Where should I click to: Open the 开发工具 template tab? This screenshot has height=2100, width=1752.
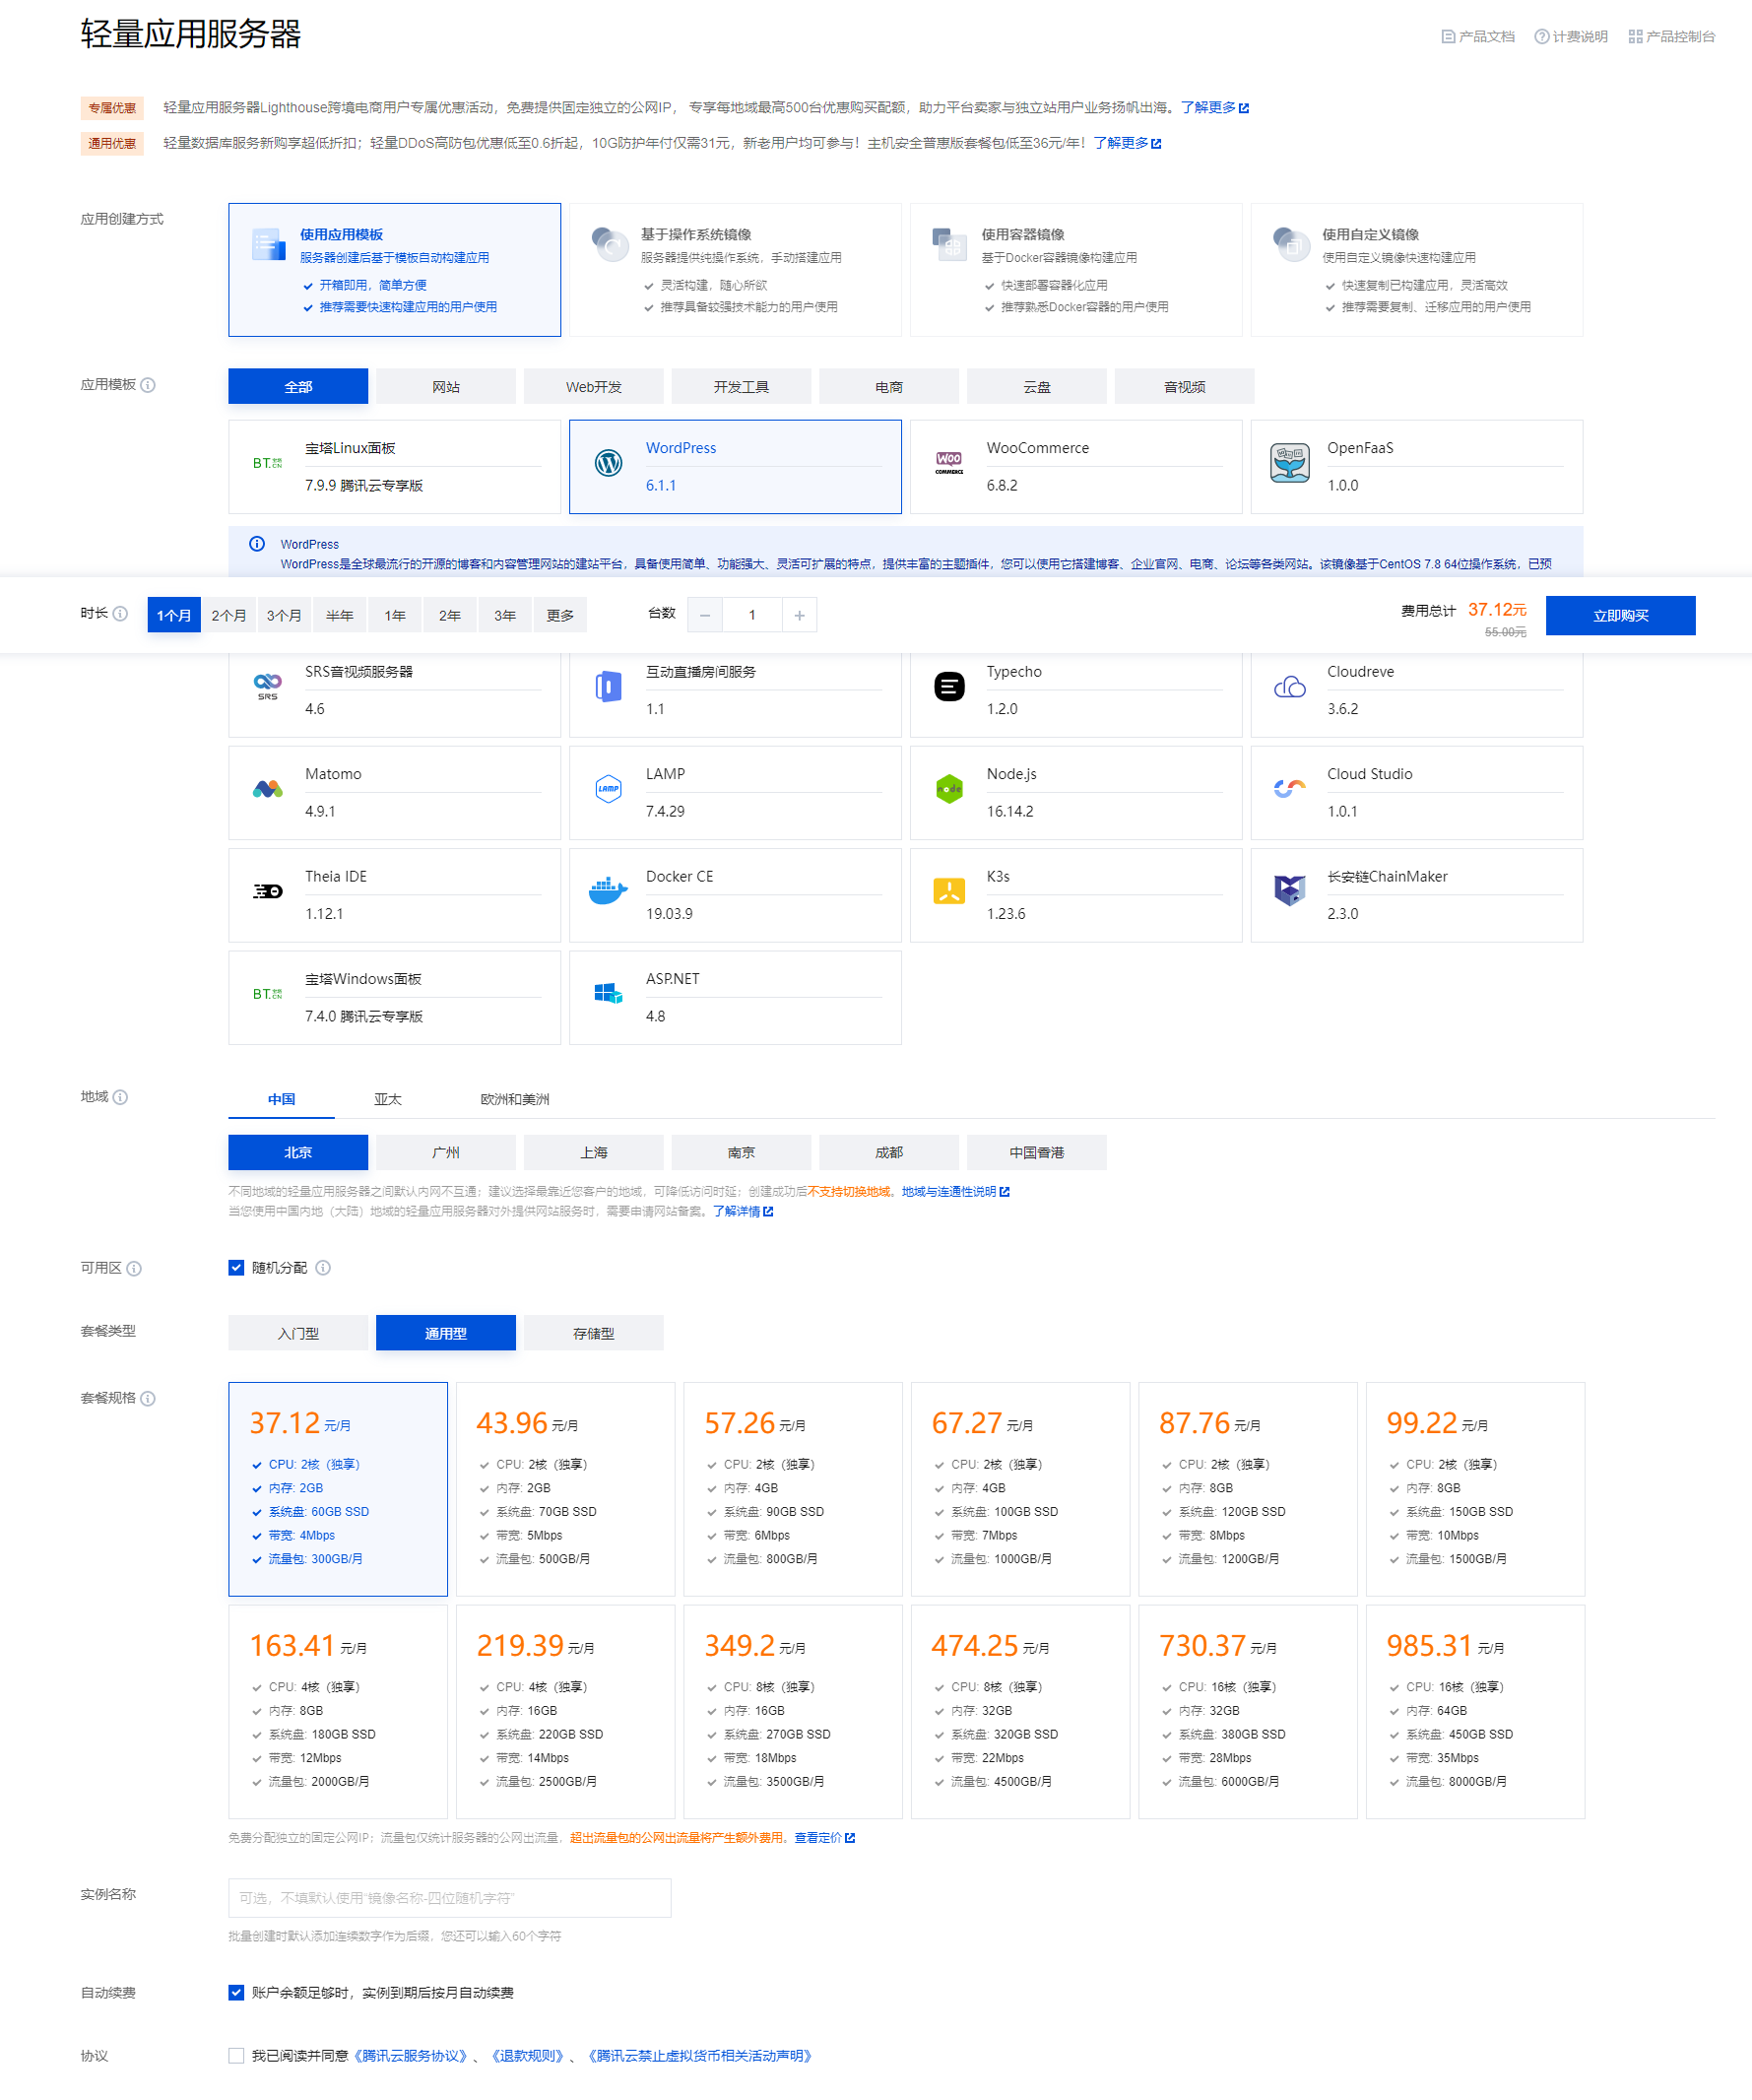click(x=741, y=386)
